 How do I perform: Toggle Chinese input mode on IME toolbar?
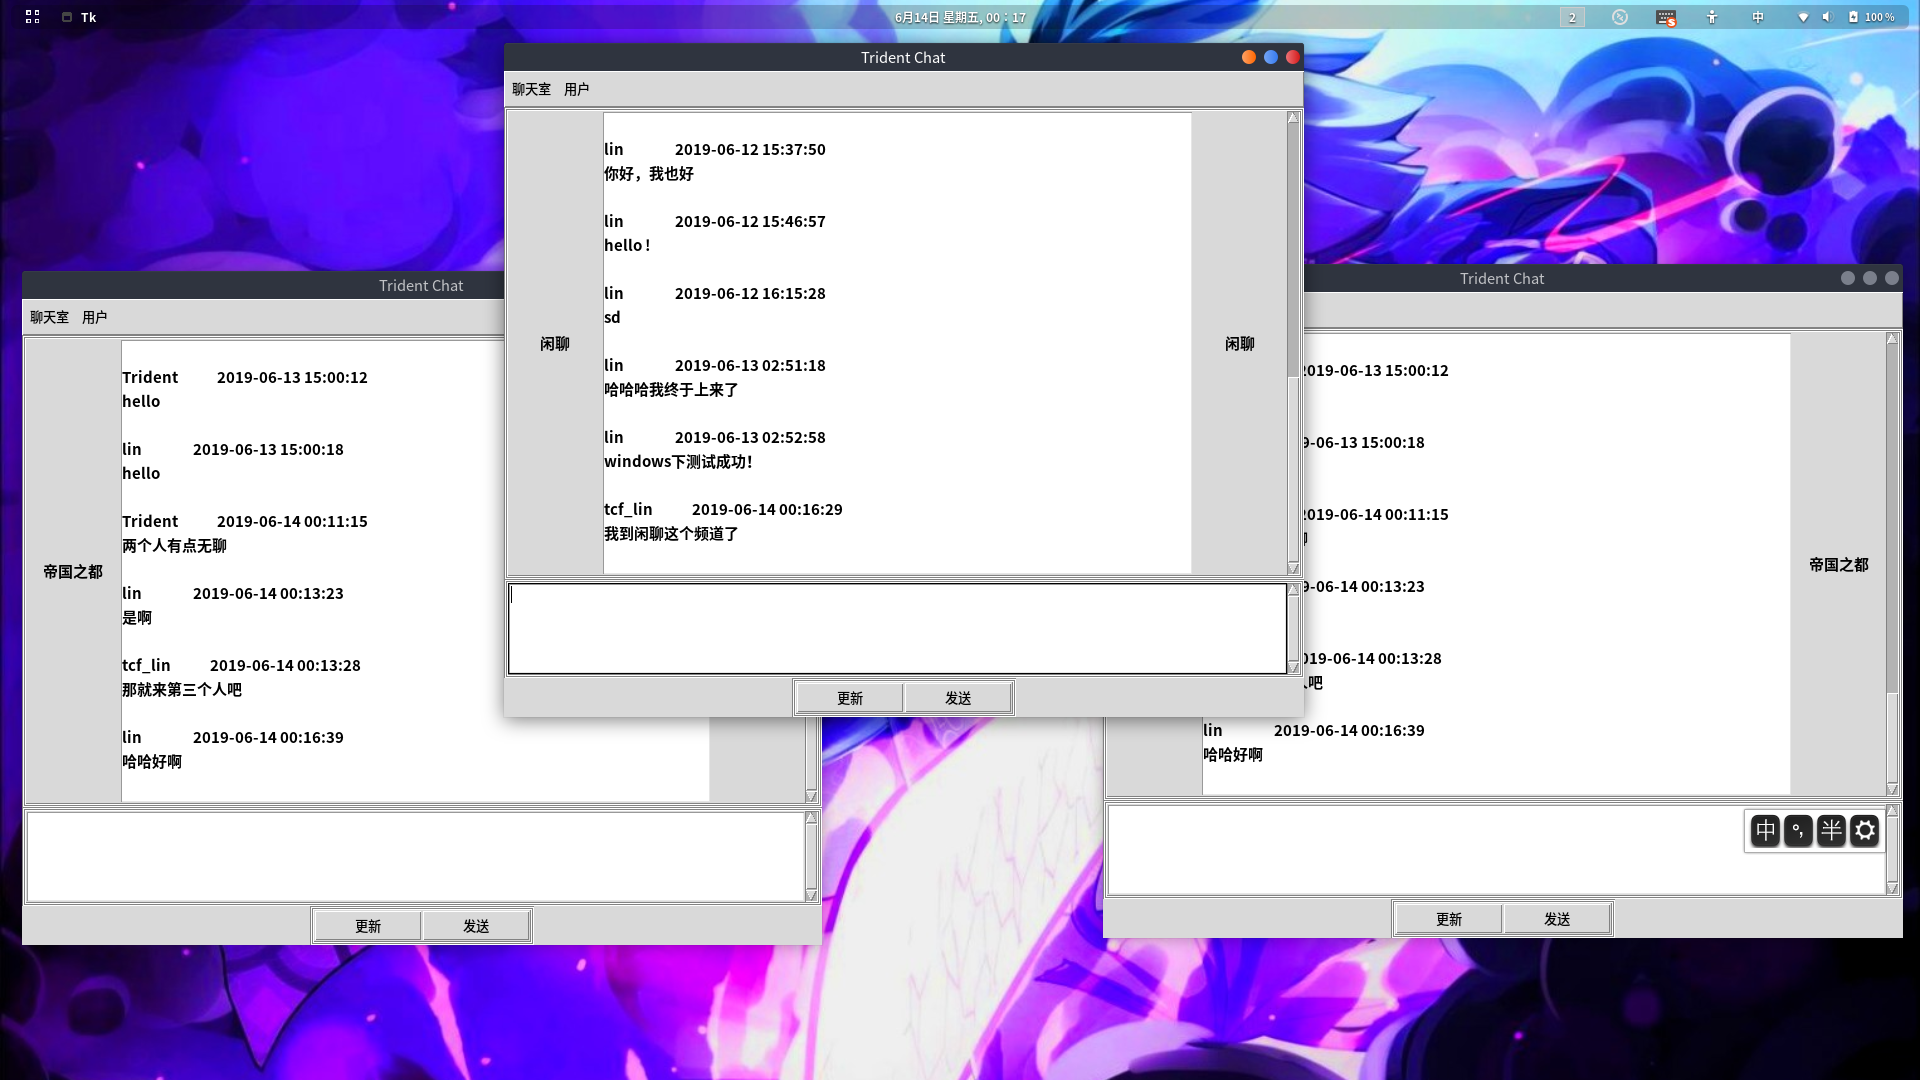pyautogui.click(x=1765, y=831)
